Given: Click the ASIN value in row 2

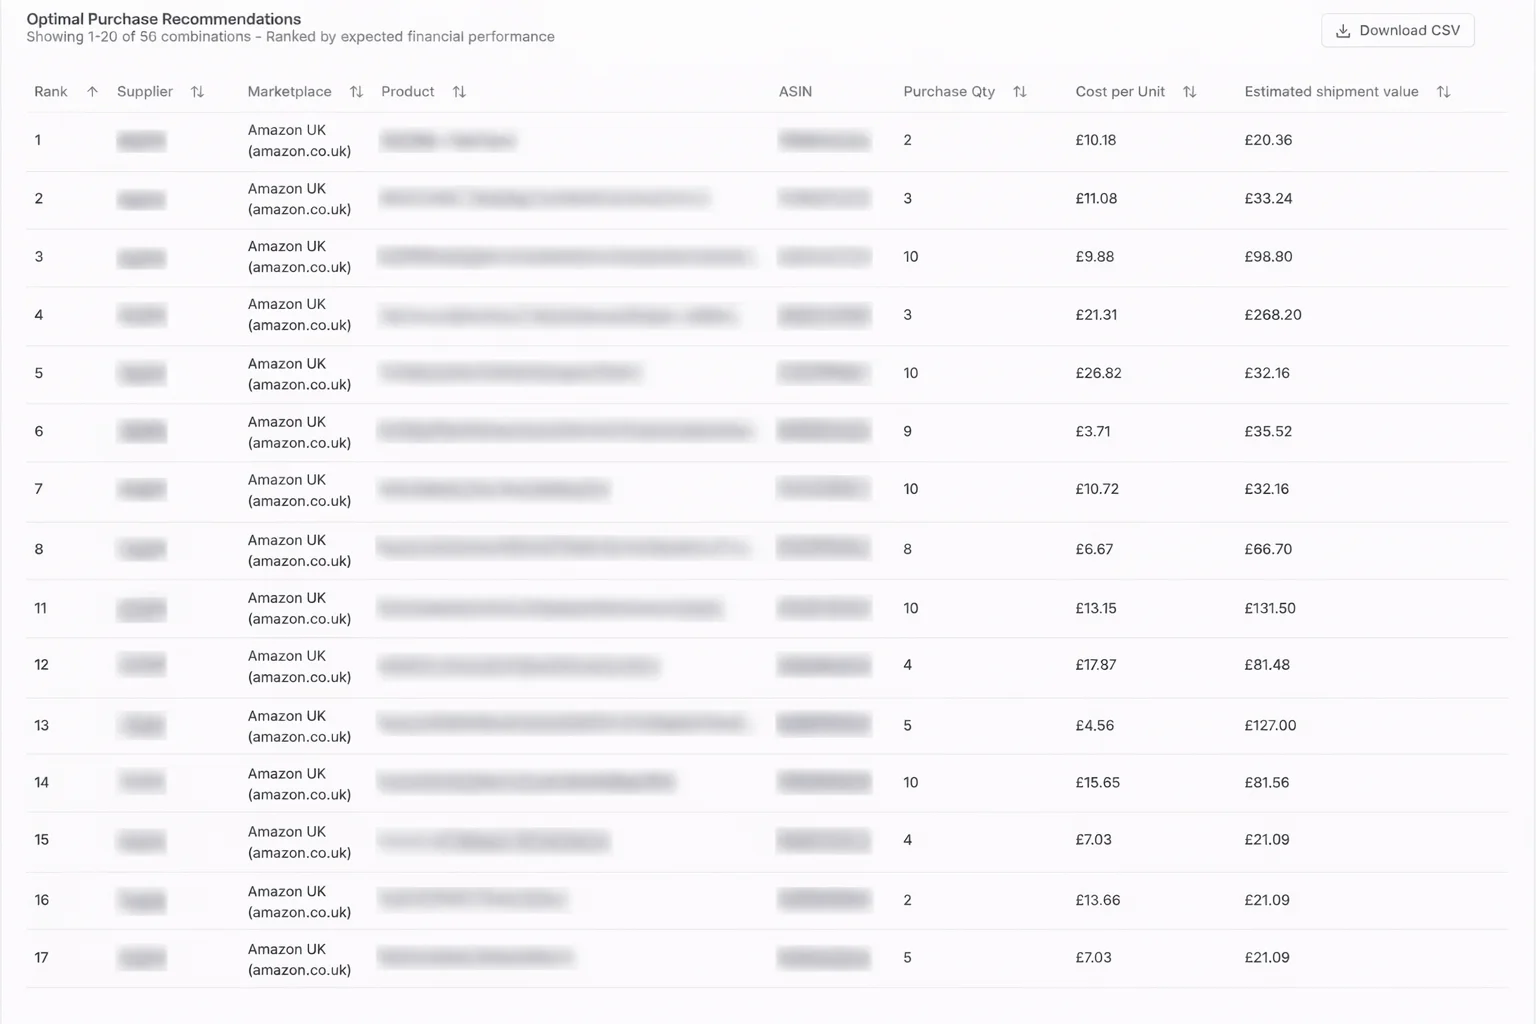Looking at the screenshot, I should pos(823,199).
